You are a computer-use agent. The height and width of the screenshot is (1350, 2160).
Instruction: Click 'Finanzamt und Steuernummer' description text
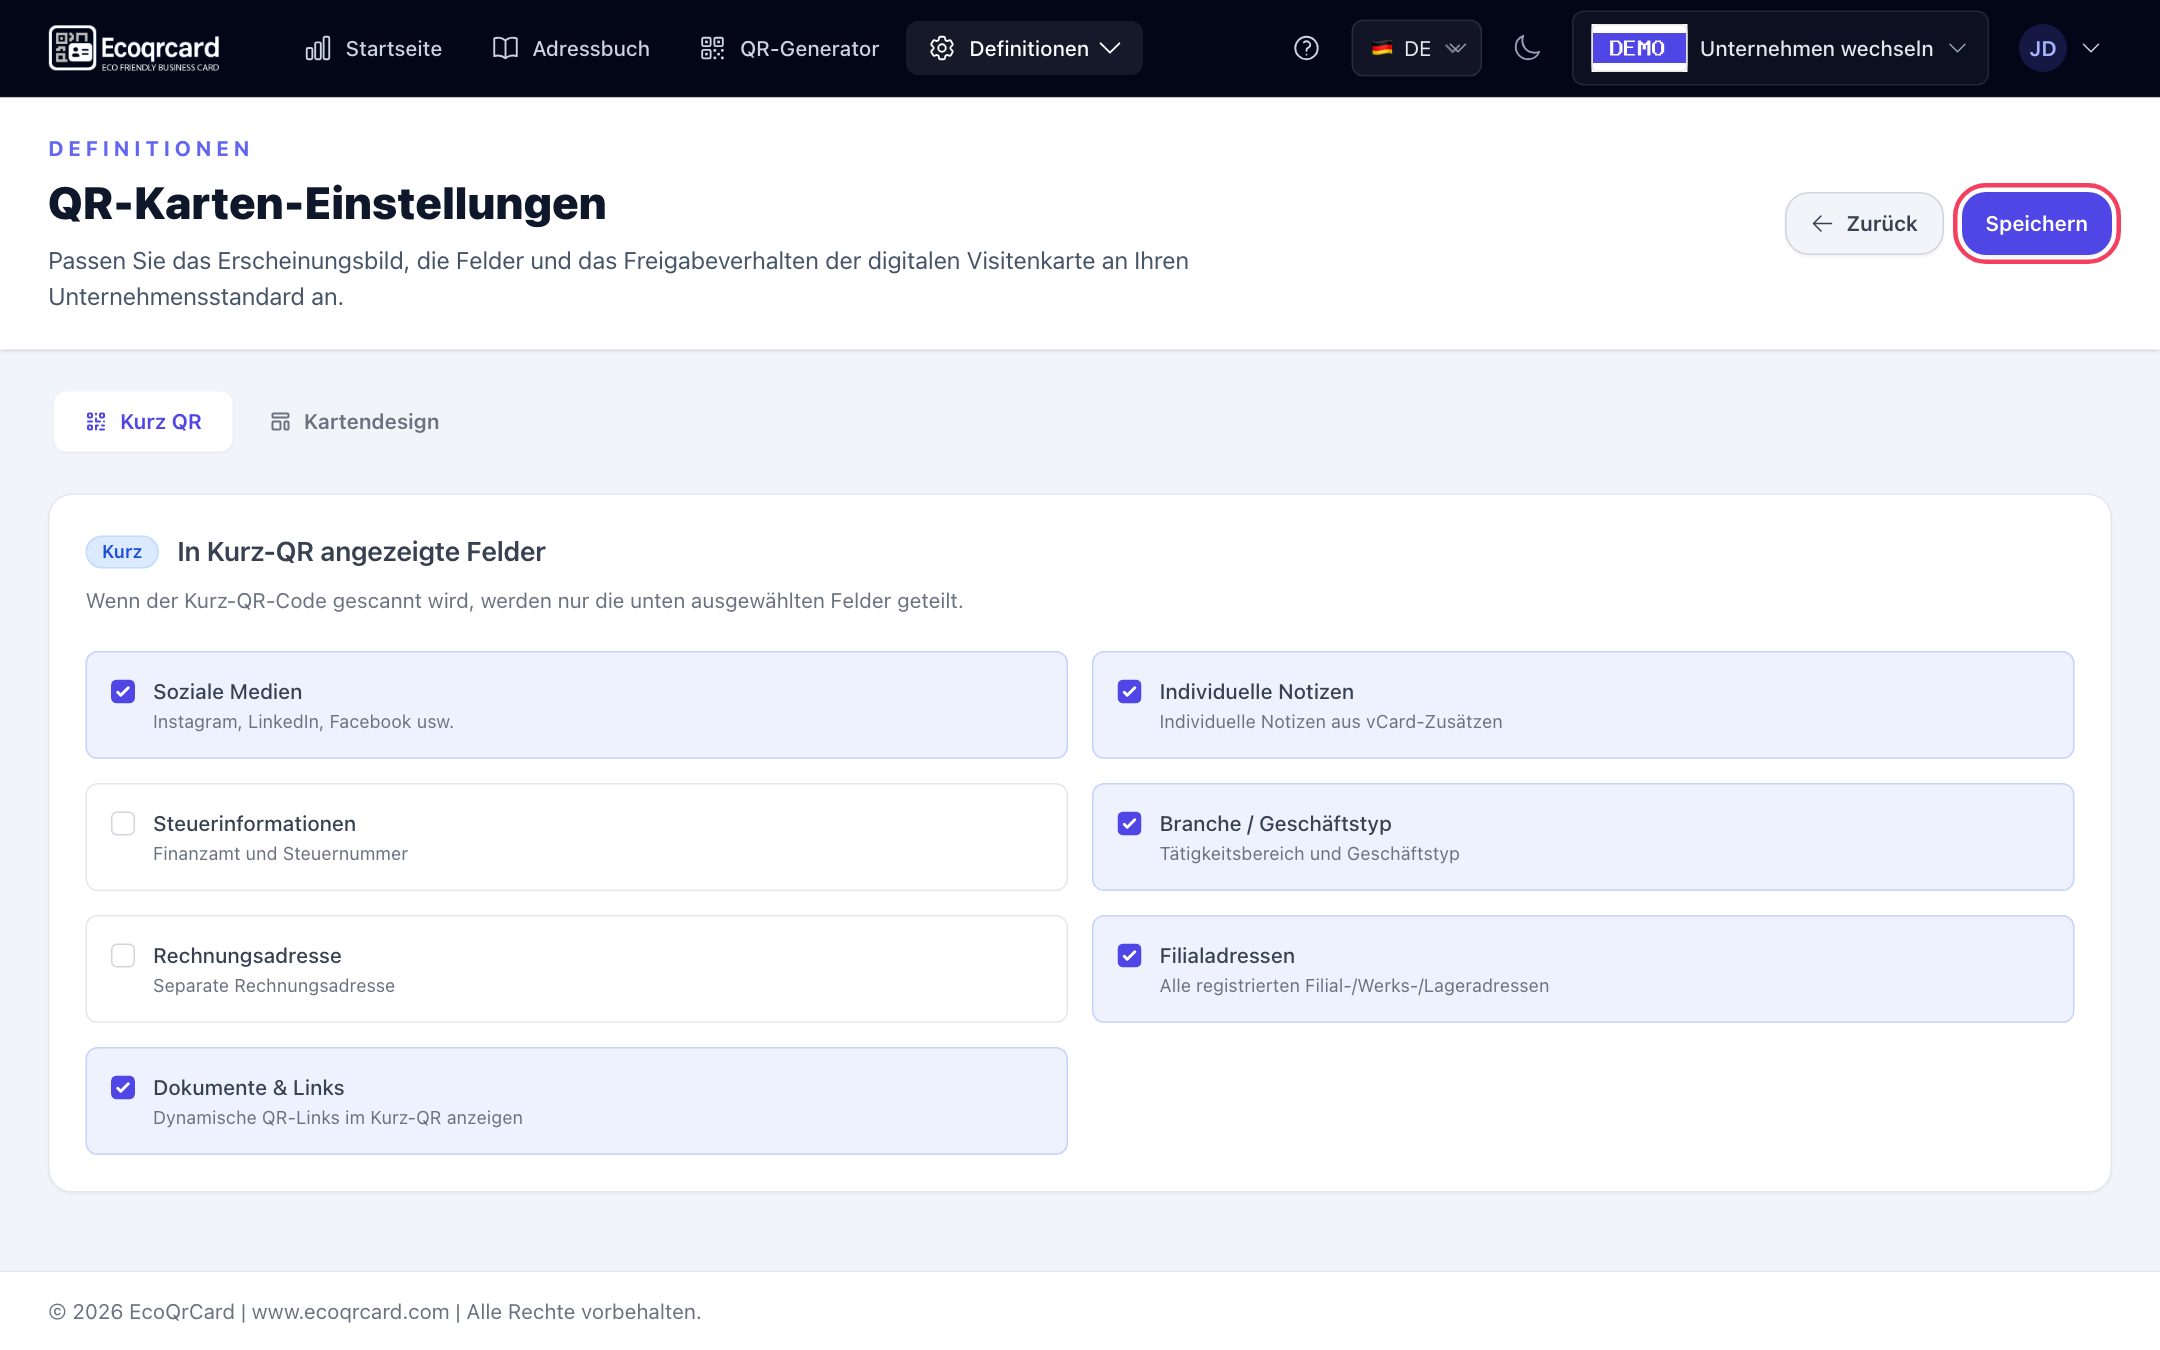pos(280,853)
